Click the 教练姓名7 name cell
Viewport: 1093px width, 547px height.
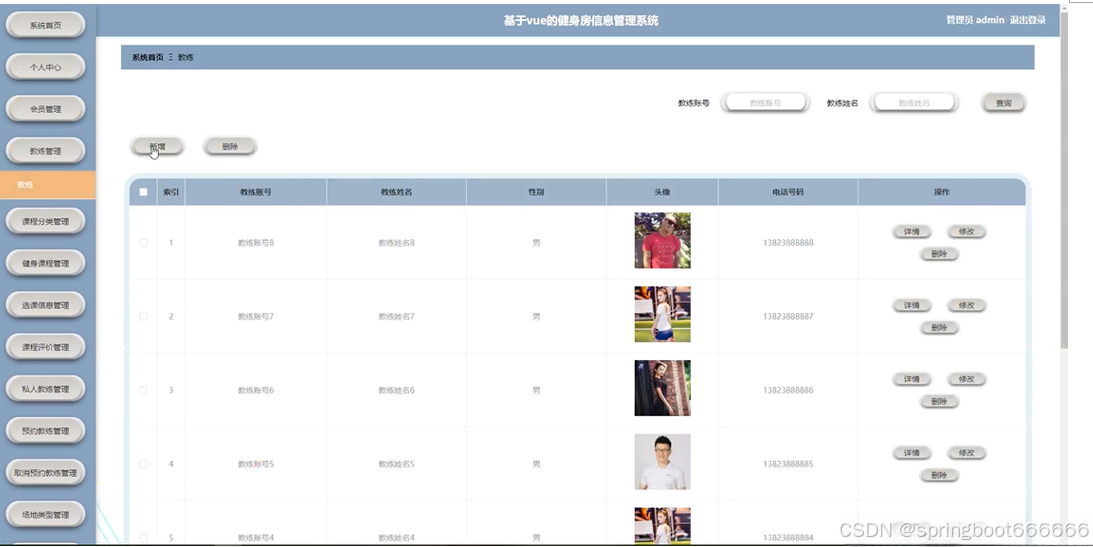pos(397,316)
